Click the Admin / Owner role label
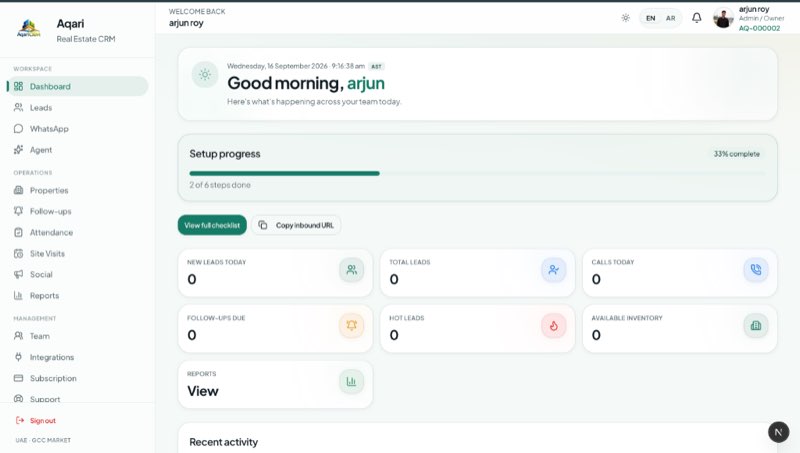 coord(761,18)
